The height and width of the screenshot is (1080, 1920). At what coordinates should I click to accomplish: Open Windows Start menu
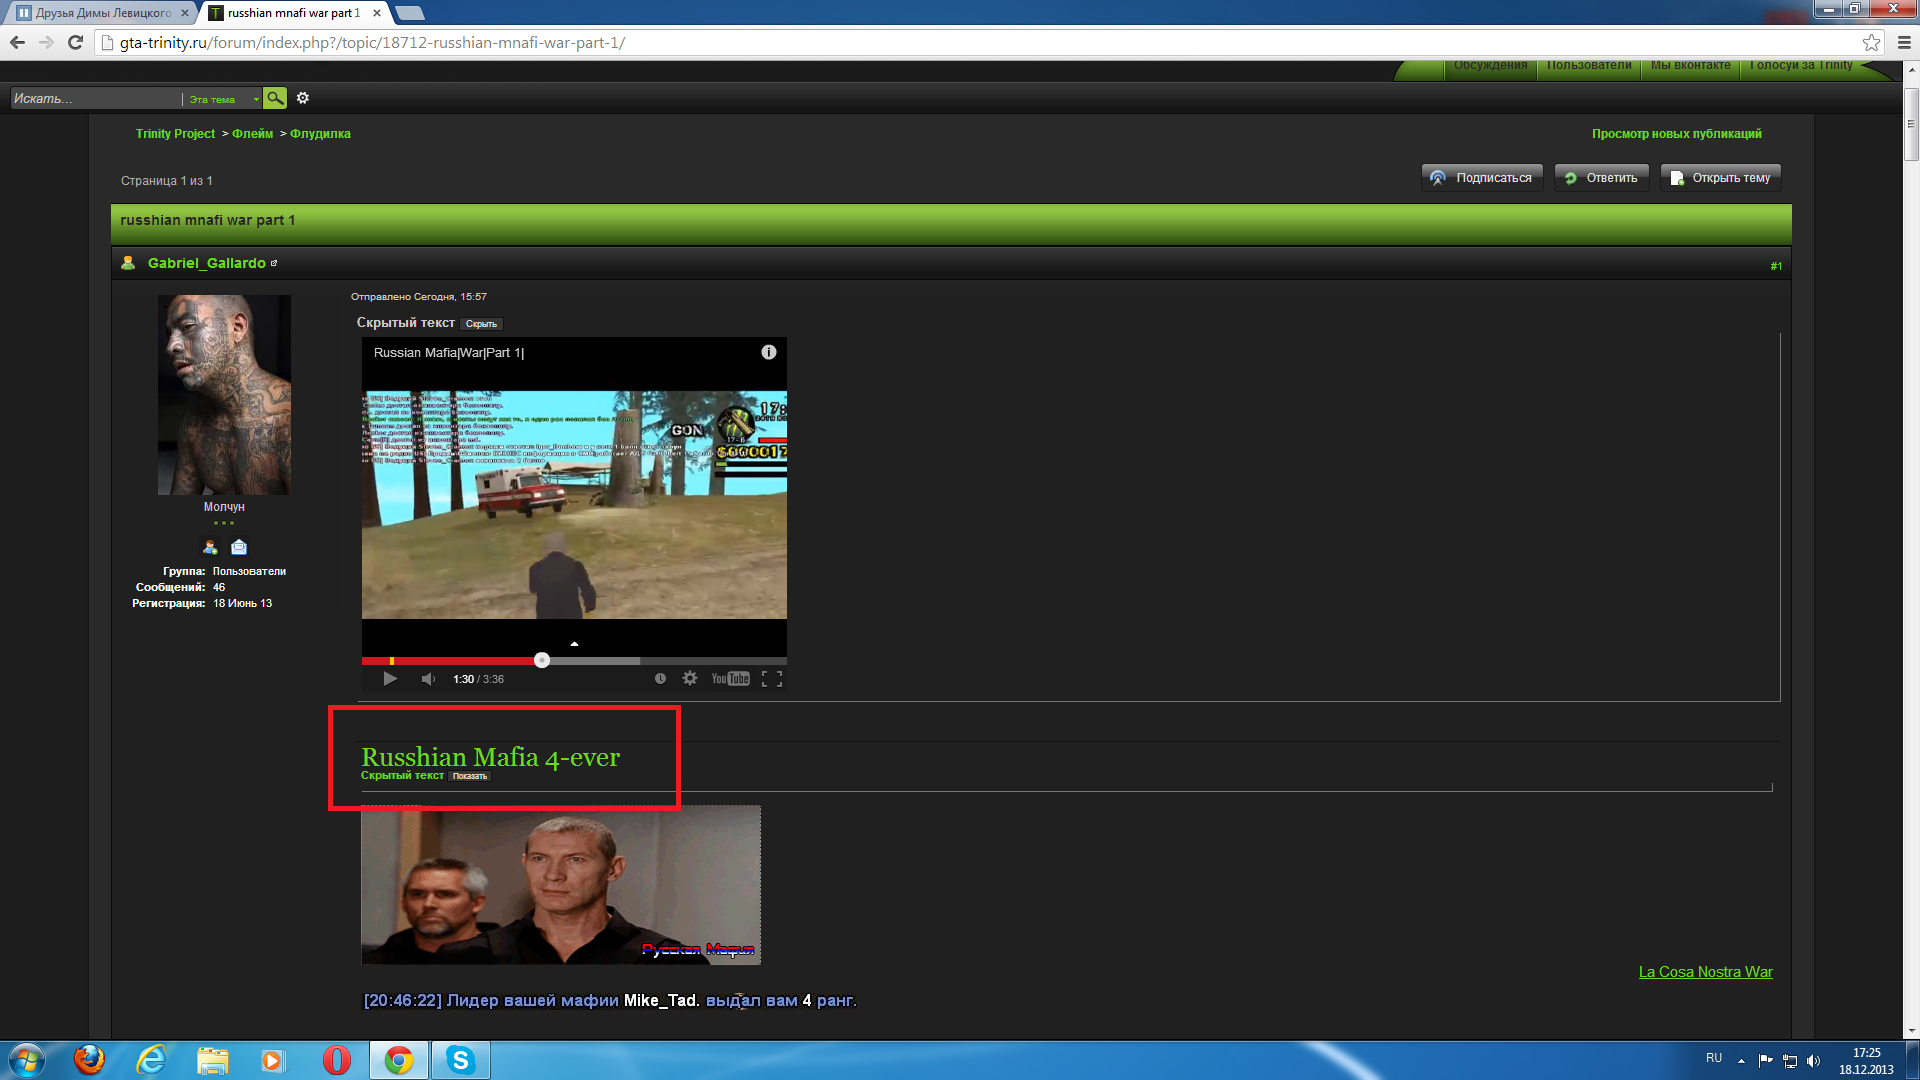(x=27, y=1060)
